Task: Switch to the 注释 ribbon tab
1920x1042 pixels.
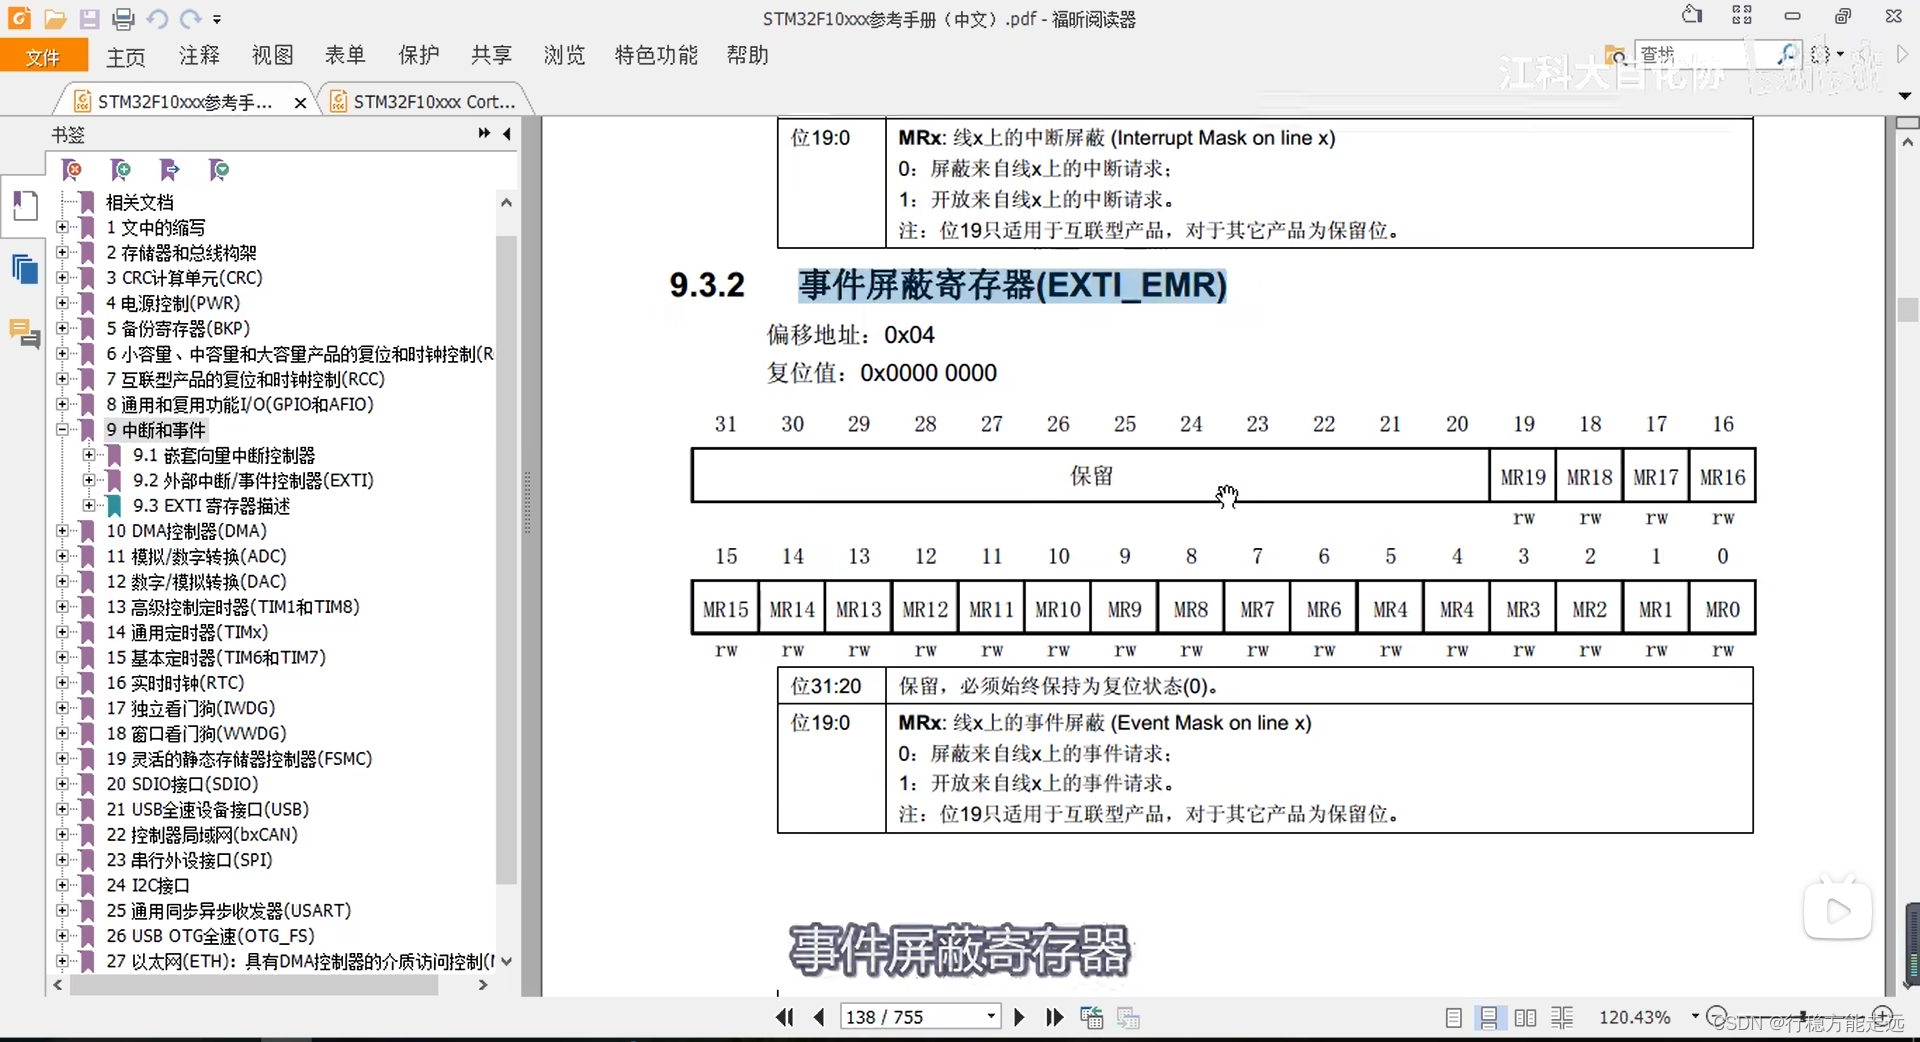Action: [x=199, y=55]
